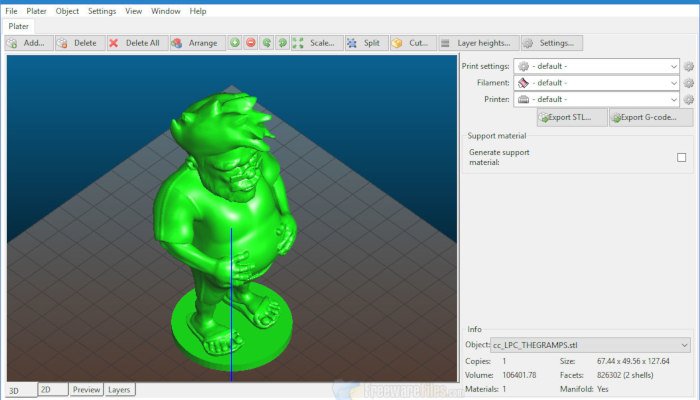Switch to the Preview view tab

86,390
